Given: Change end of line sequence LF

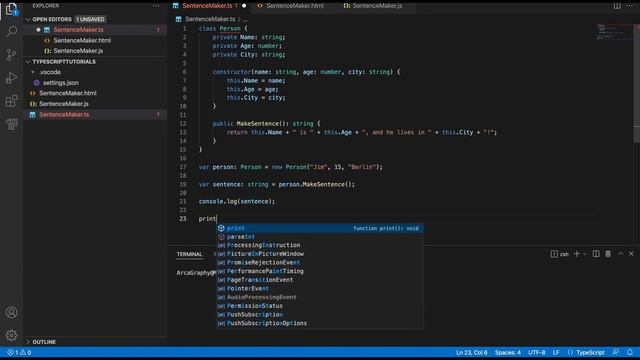Looking at the screenshot, I should [x=556, y=352].
